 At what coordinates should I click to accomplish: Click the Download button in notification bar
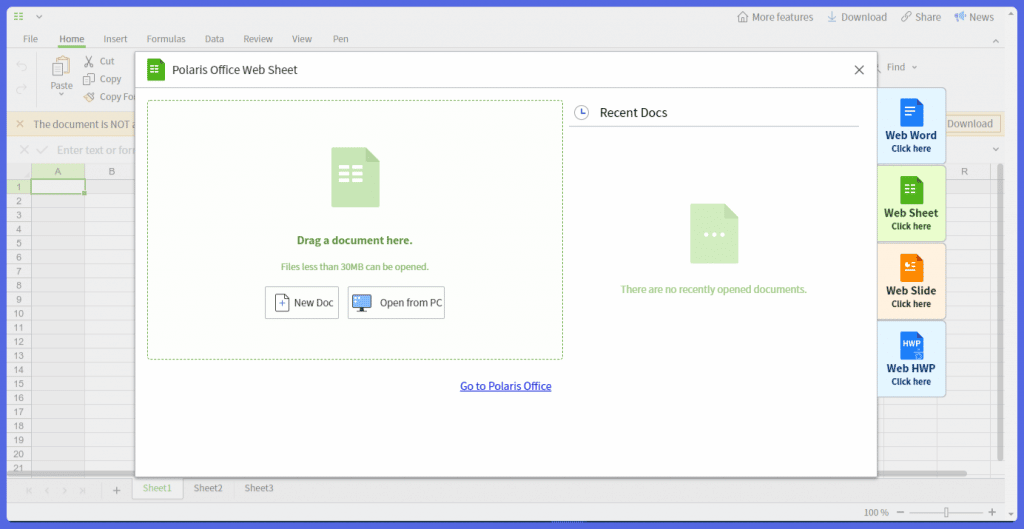(x=970, y=123)
